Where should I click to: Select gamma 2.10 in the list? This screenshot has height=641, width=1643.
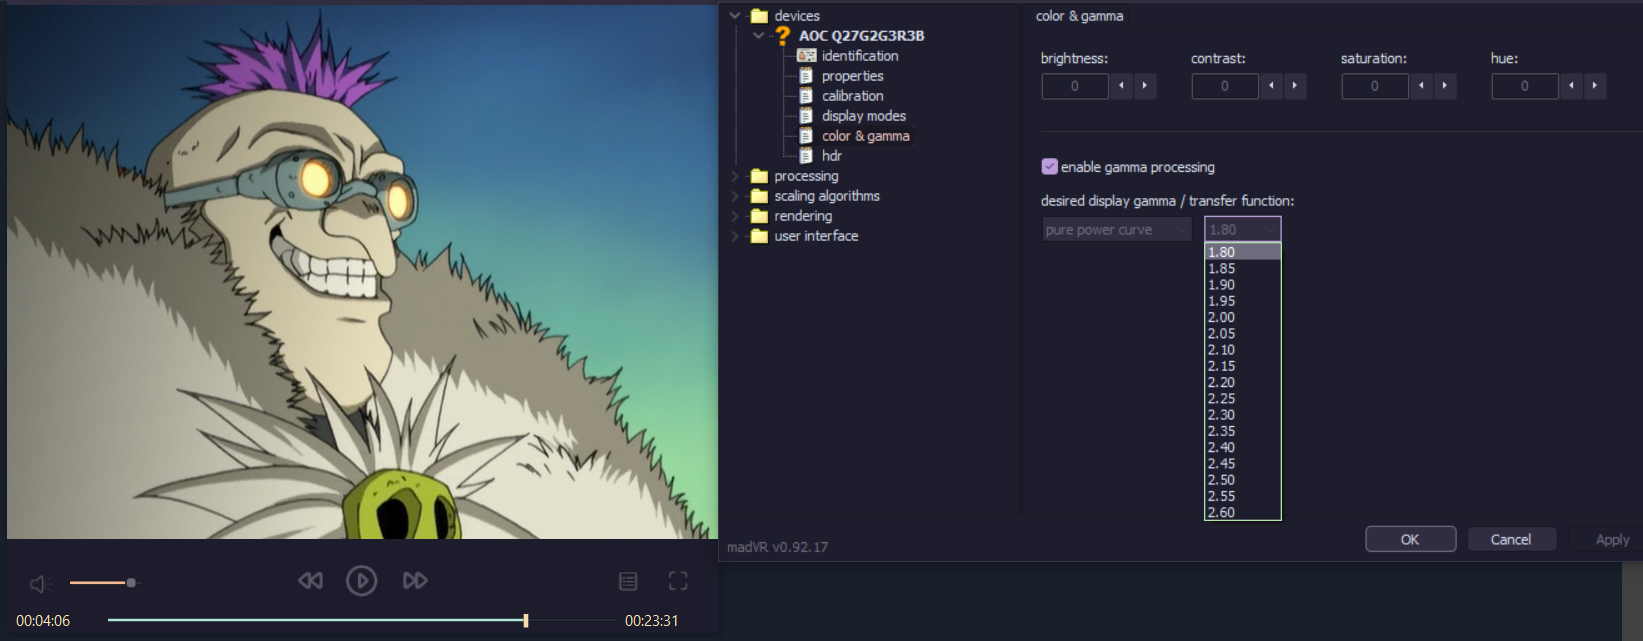tap(1243, 350)
